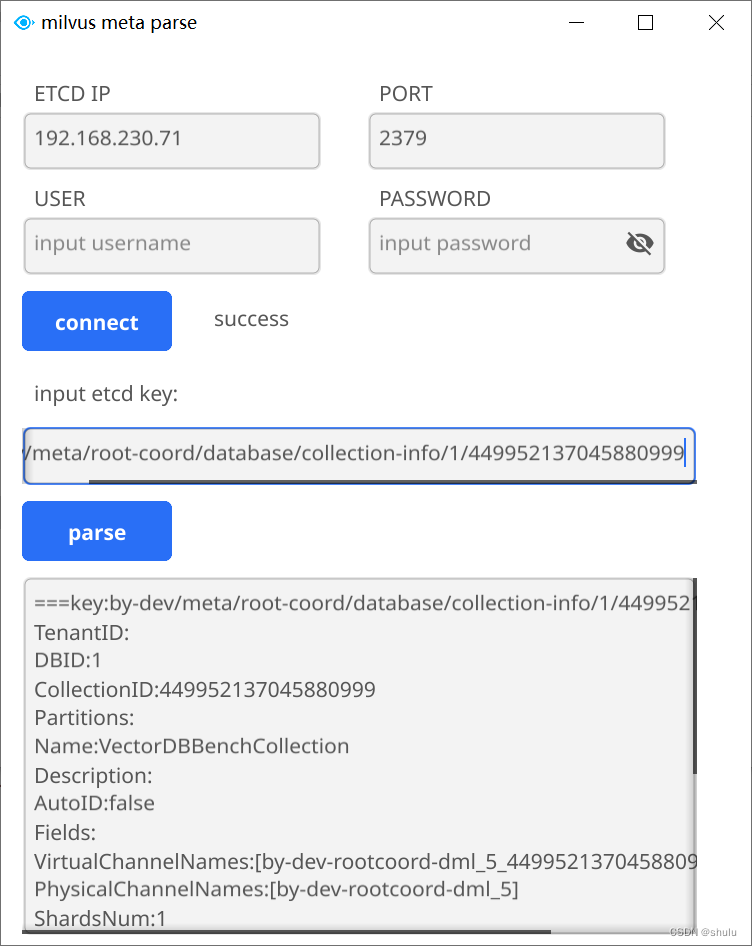Click the username input field
Viewport: 752px width, 946px height.
pos(172,246)
